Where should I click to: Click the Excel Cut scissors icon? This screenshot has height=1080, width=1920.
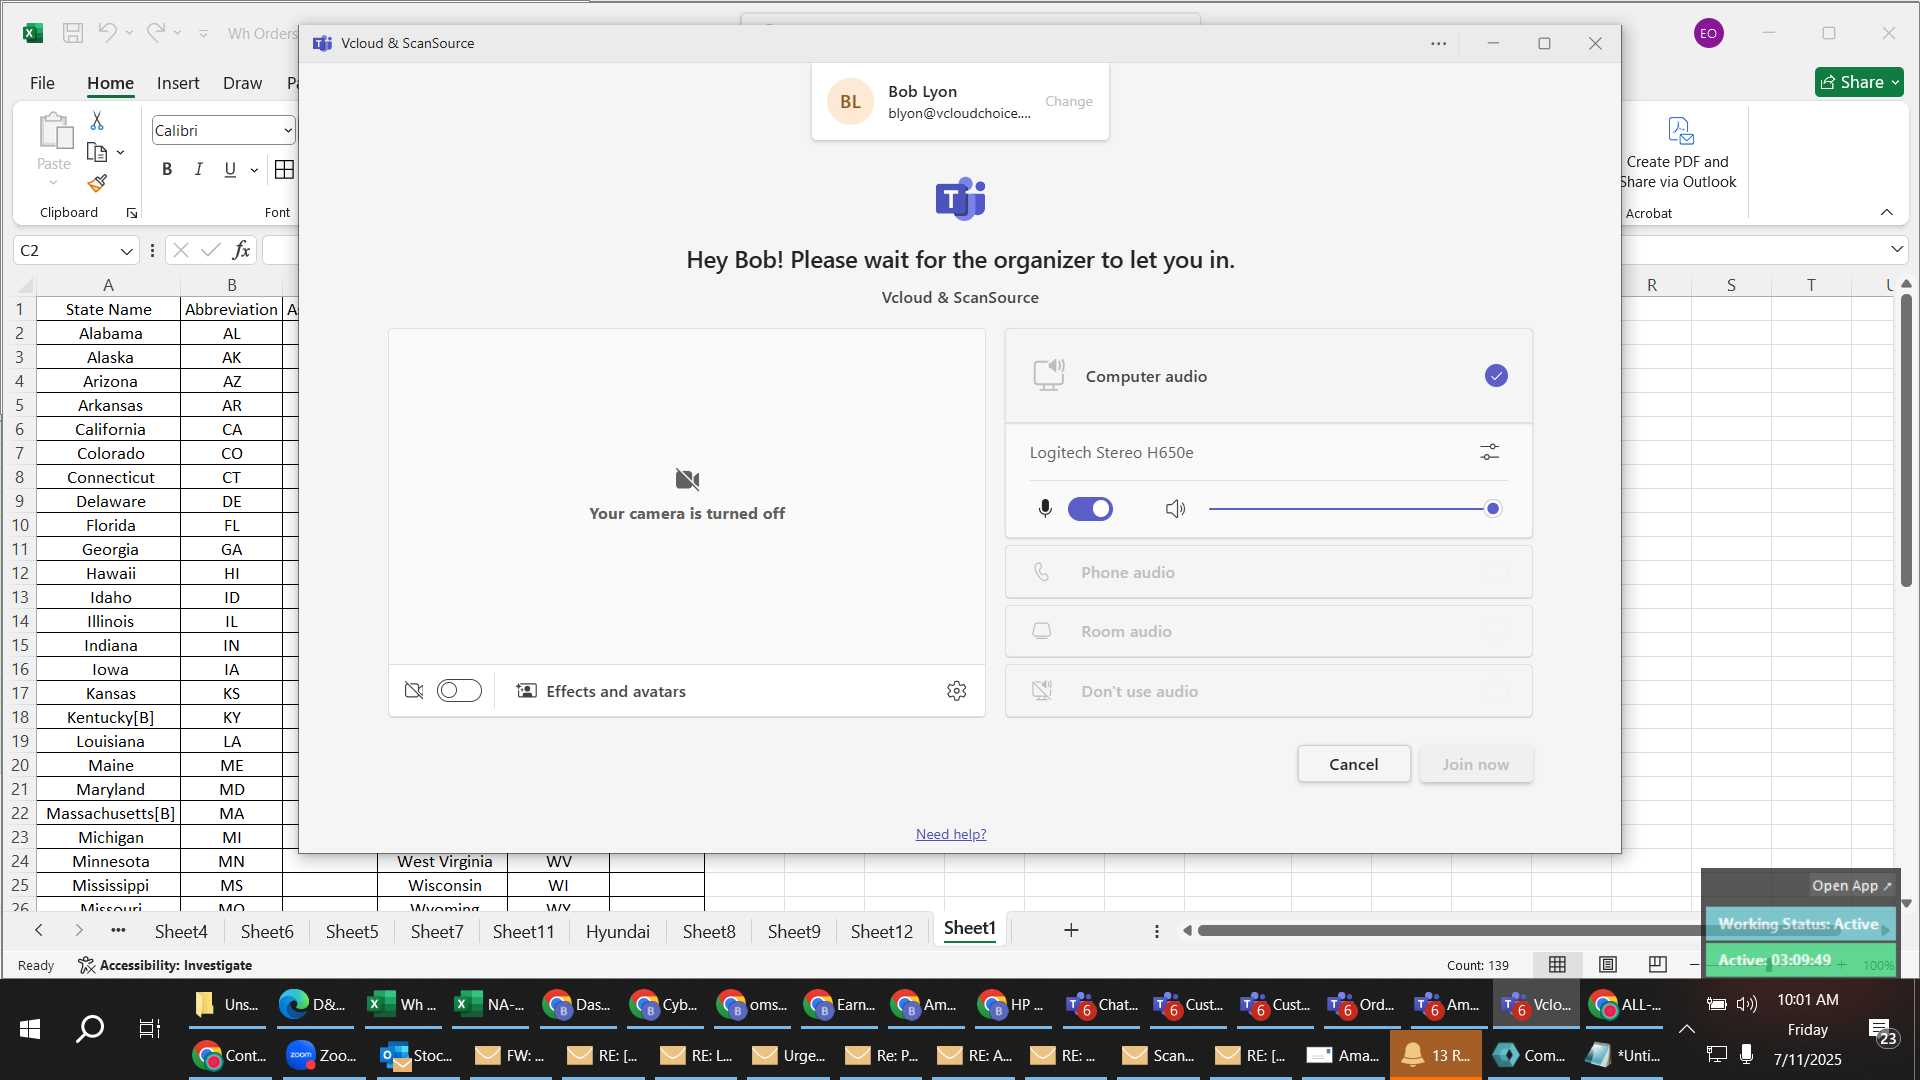point(97,121)
